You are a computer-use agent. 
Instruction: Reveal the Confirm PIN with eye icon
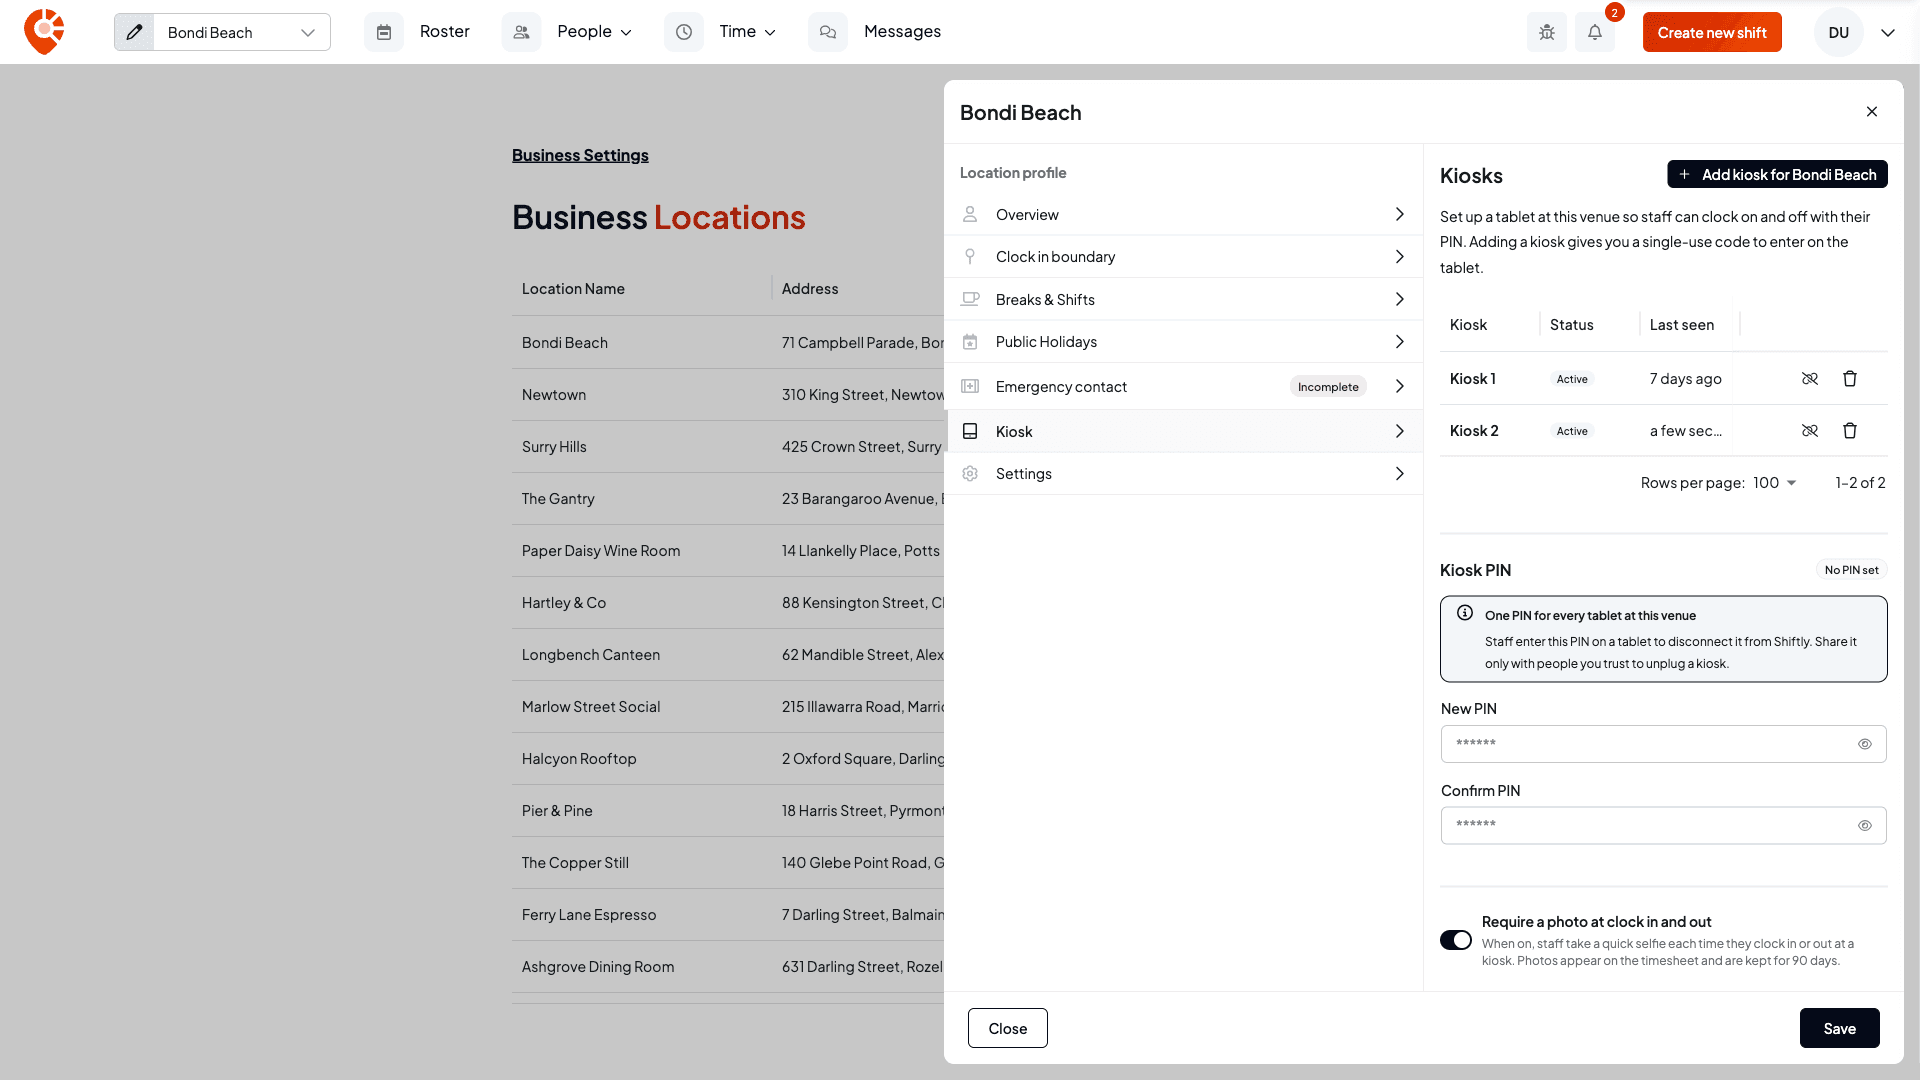click(x=1864, y=826)
